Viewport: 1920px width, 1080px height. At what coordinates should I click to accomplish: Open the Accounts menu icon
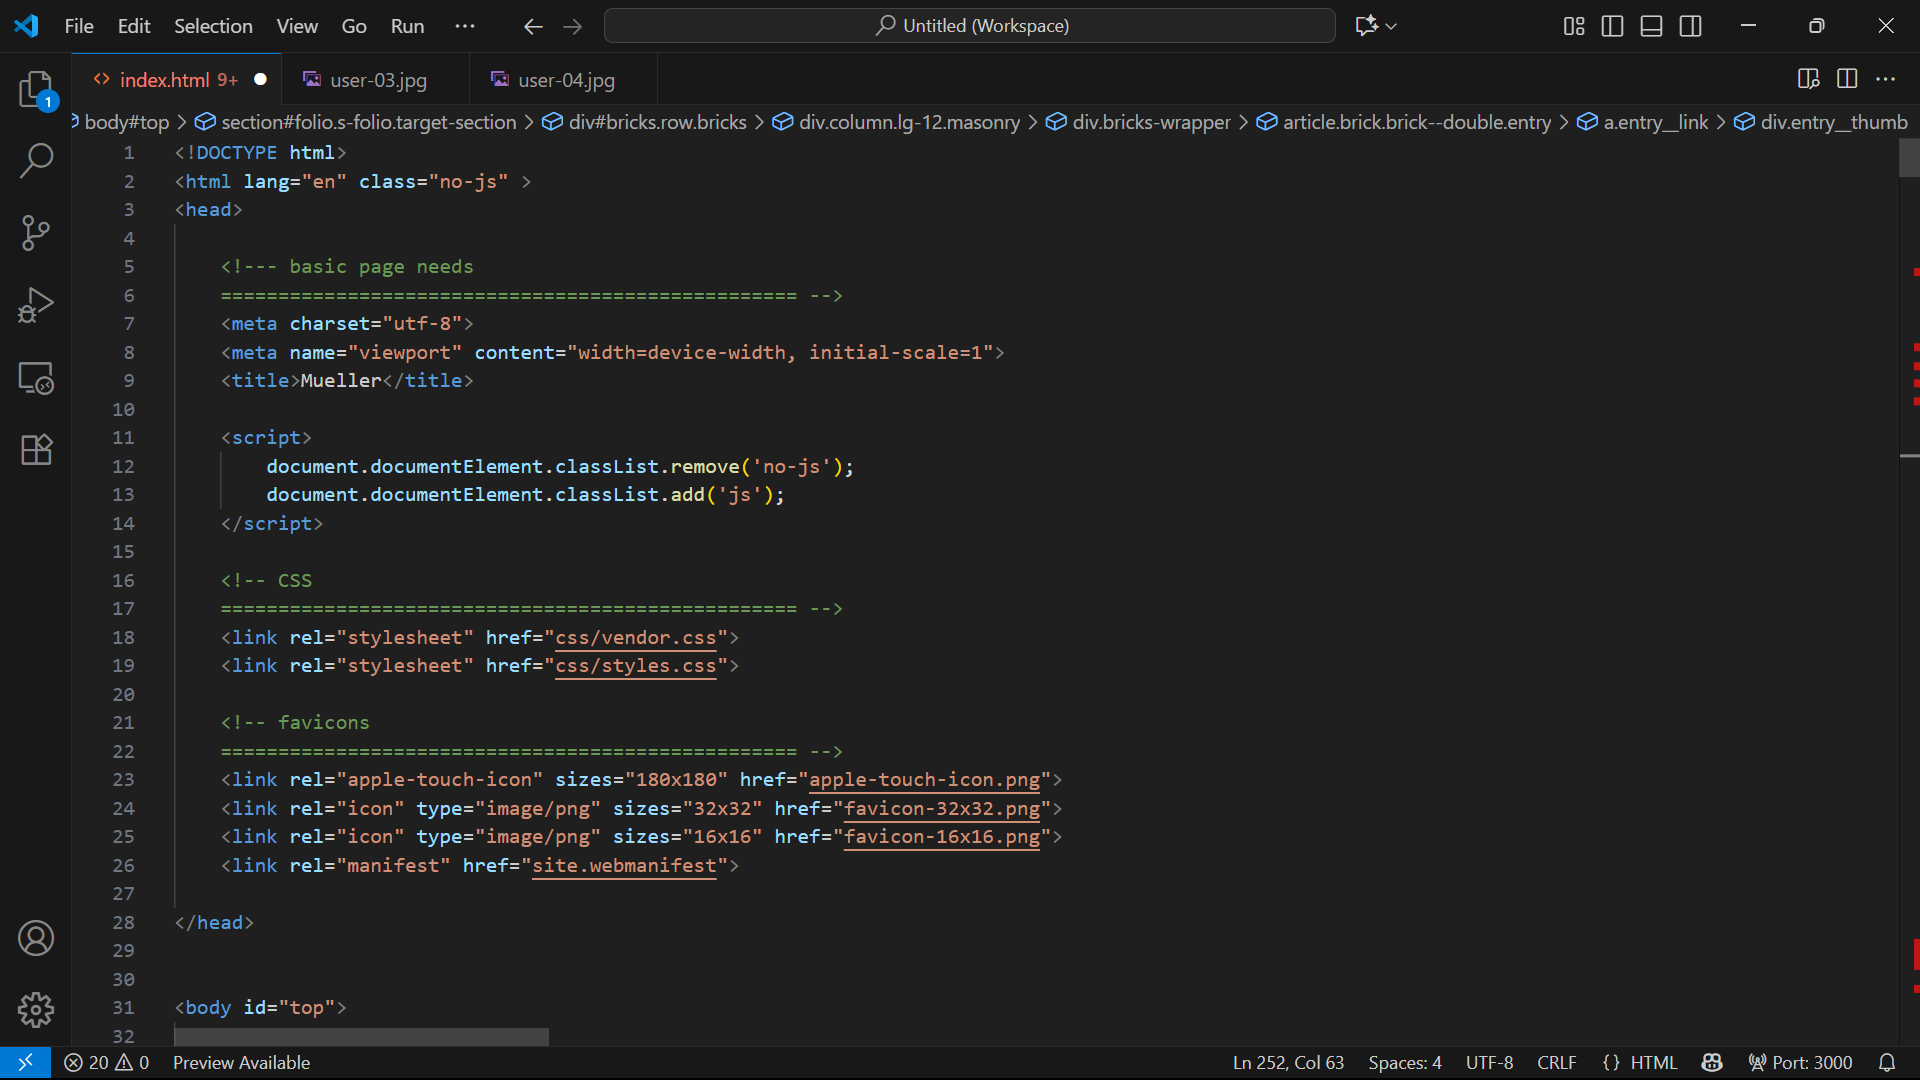(36, 938)
